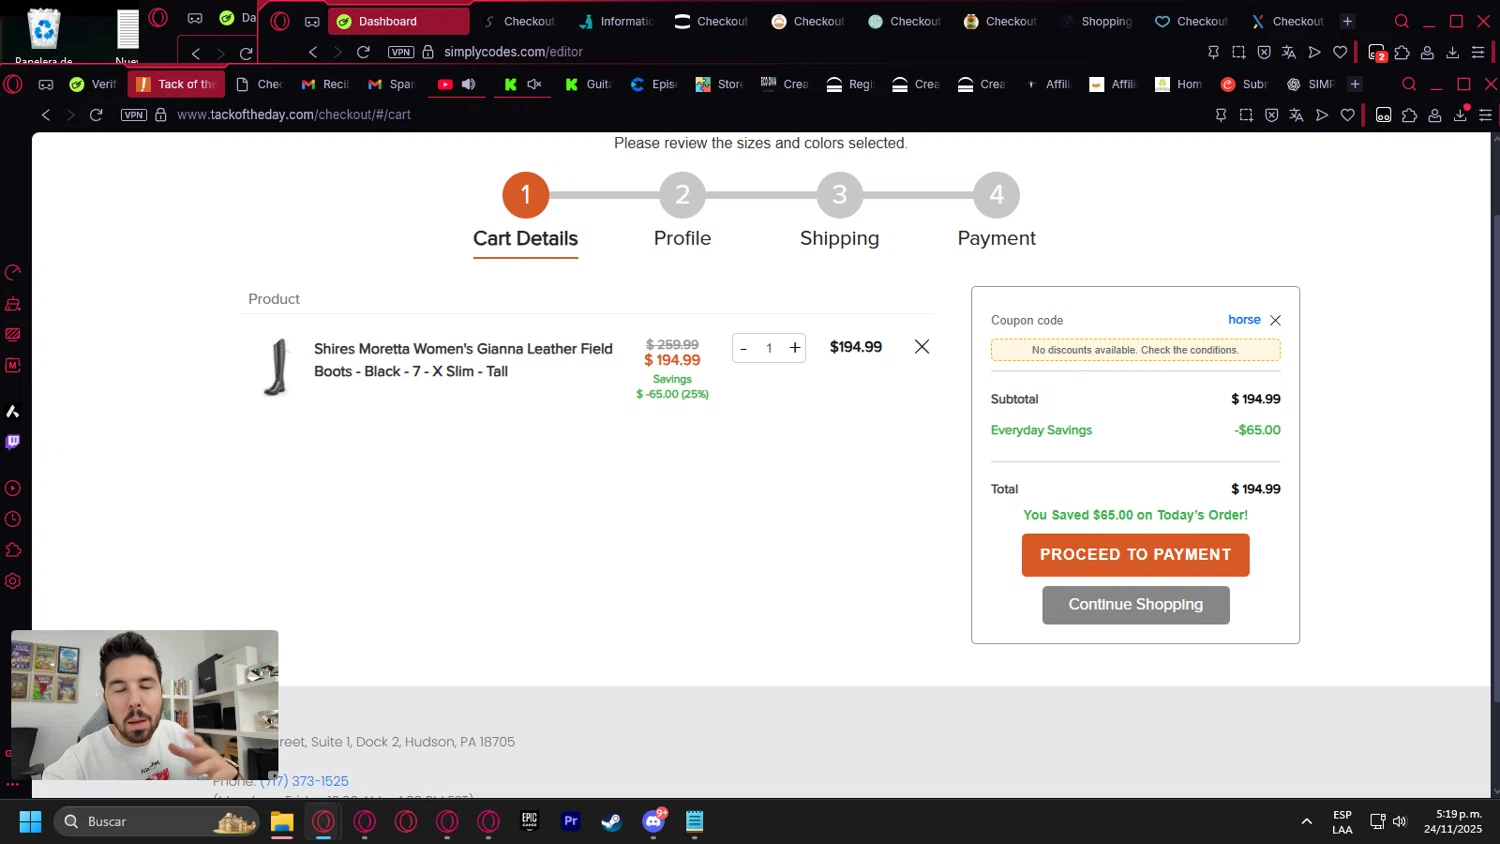Screen dimensions: 1500x844
Task: Click the Buscar taskbar search box
Action: 157,821
